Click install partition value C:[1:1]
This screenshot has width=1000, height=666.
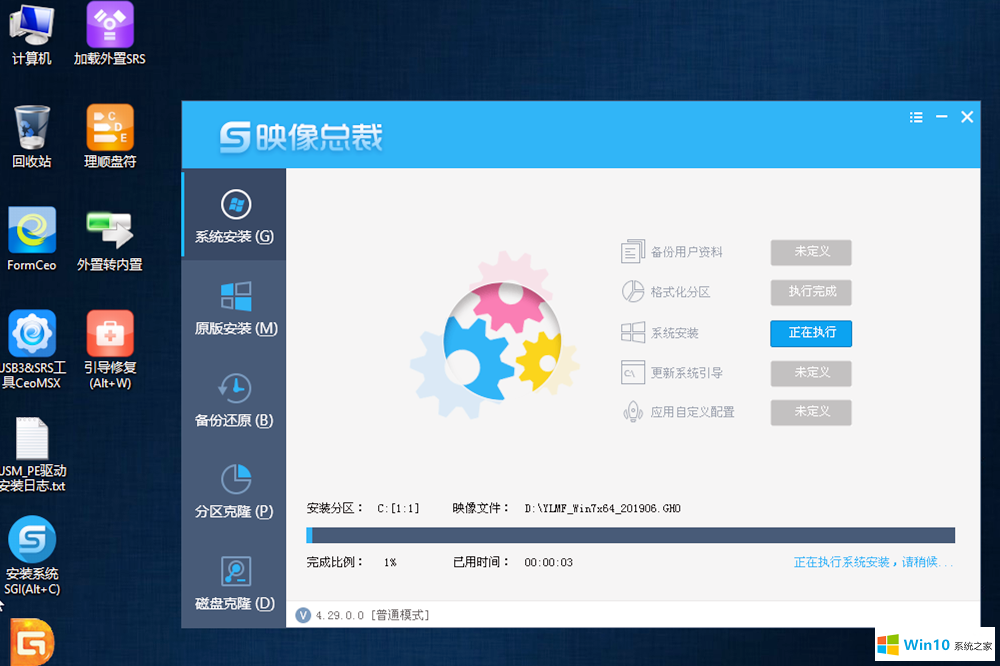pyautogui.click(x=398, y=508)
